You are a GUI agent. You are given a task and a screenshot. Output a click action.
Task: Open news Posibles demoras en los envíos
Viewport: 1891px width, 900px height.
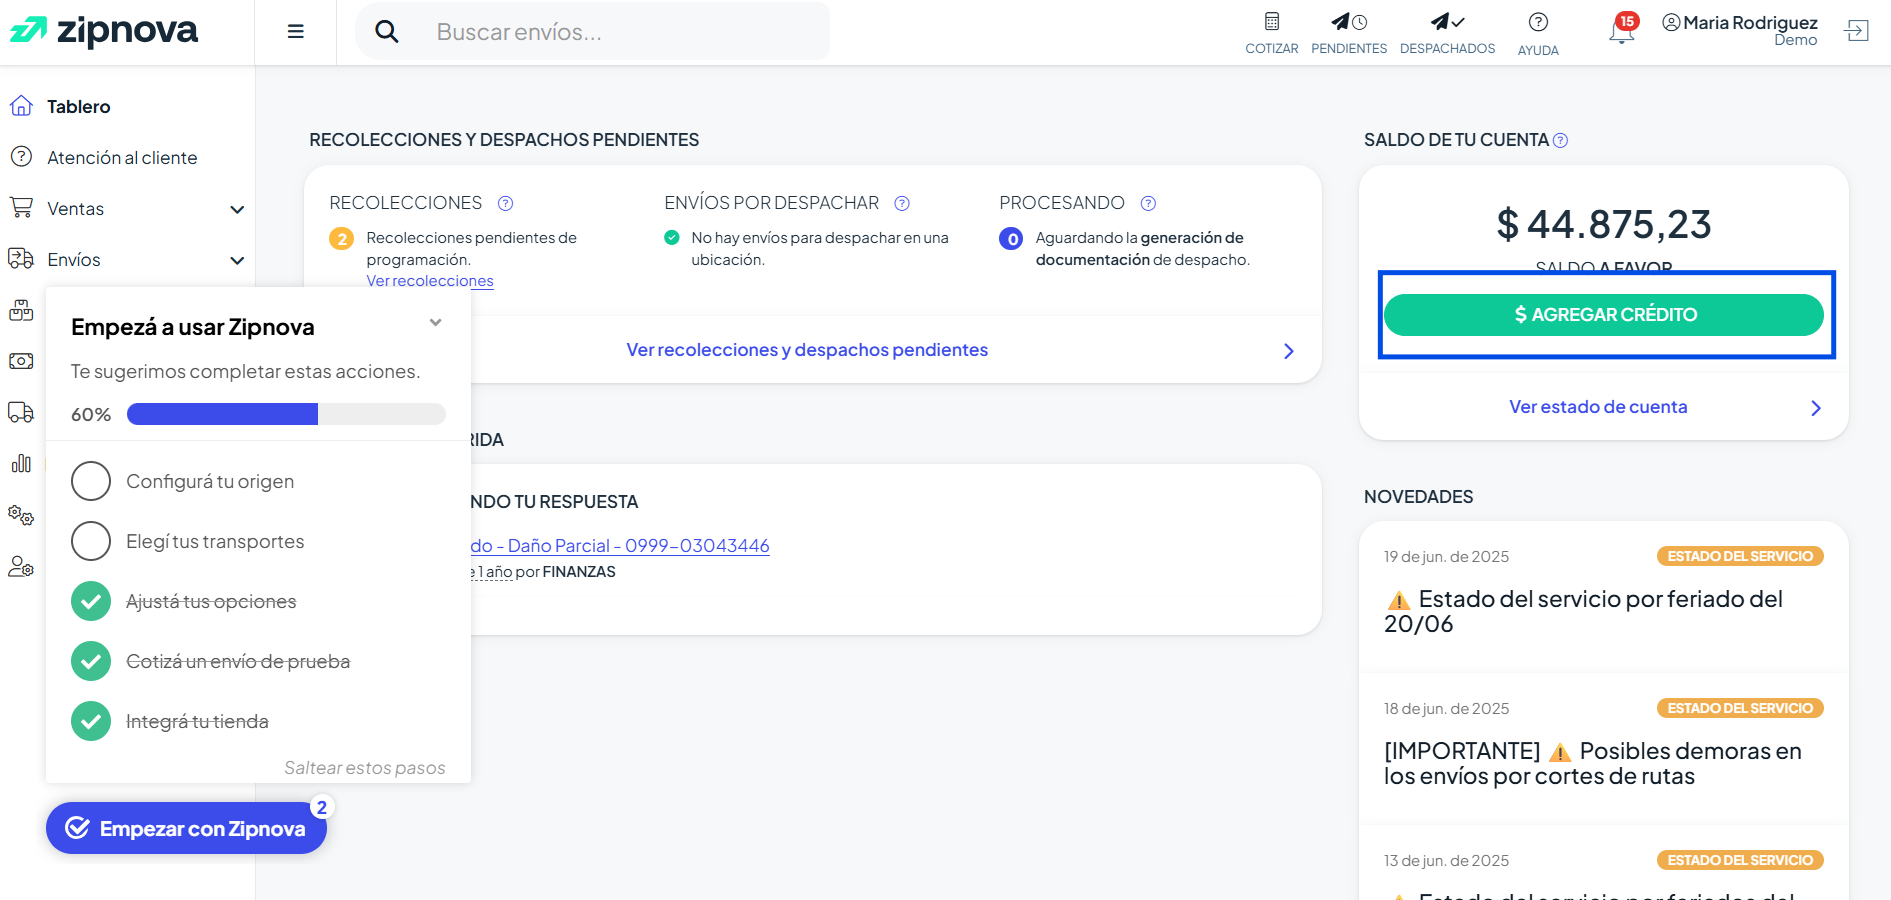[x=1593, y=763]
